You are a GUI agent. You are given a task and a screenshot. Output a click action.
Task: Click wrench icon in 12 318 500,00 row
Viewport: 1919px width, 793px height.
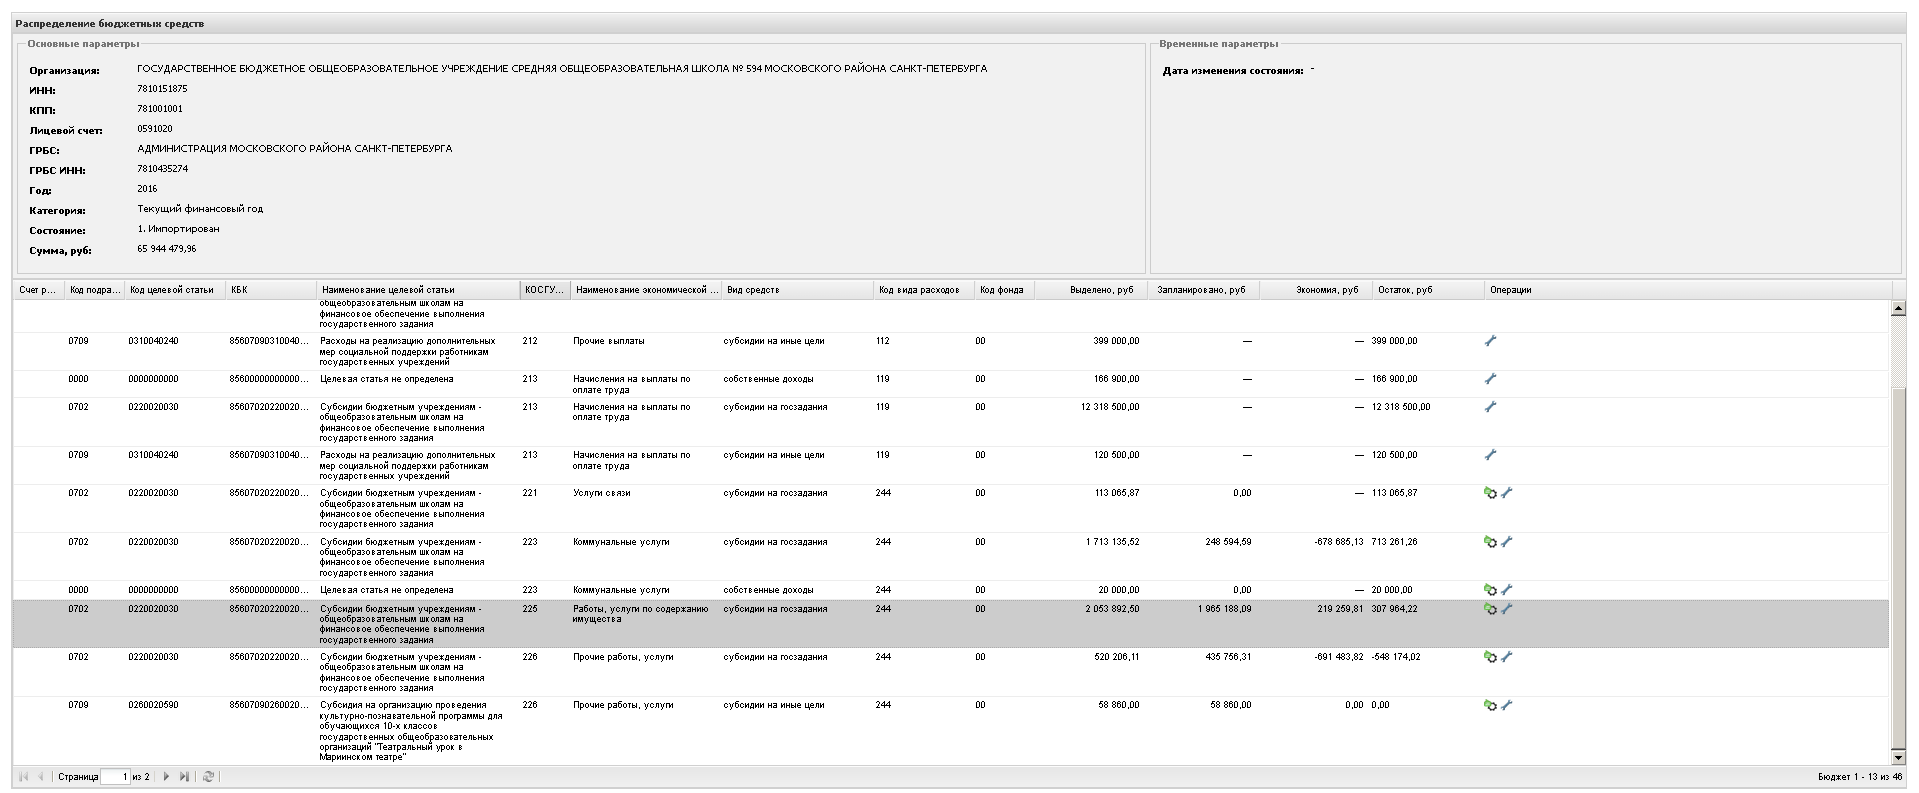[x=1490, y=407]
